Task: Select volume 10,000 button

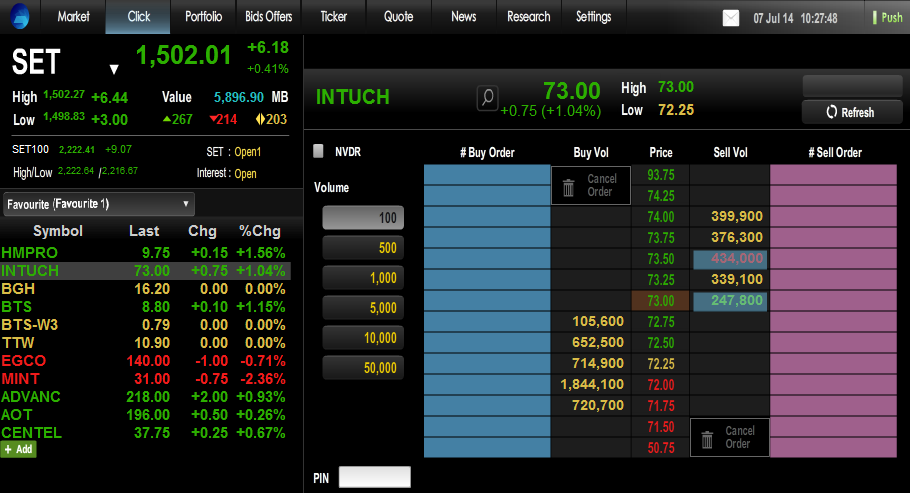Action: 363,338
